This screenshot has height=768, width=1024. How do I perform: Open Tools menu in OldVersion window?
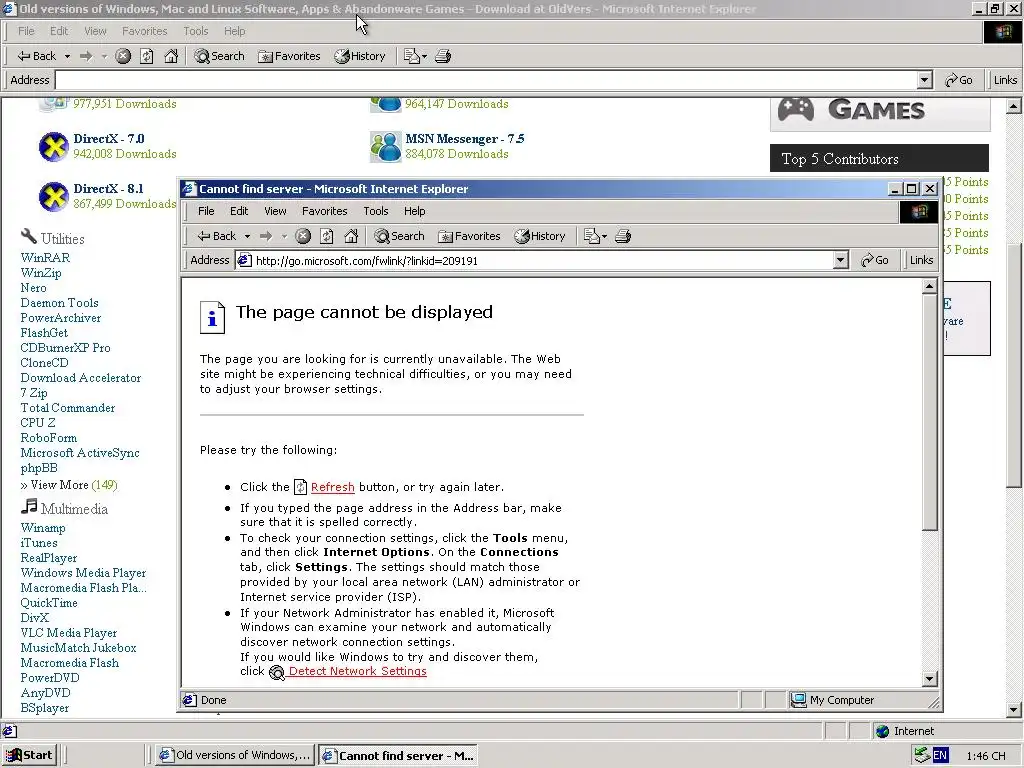coord(196,31)
